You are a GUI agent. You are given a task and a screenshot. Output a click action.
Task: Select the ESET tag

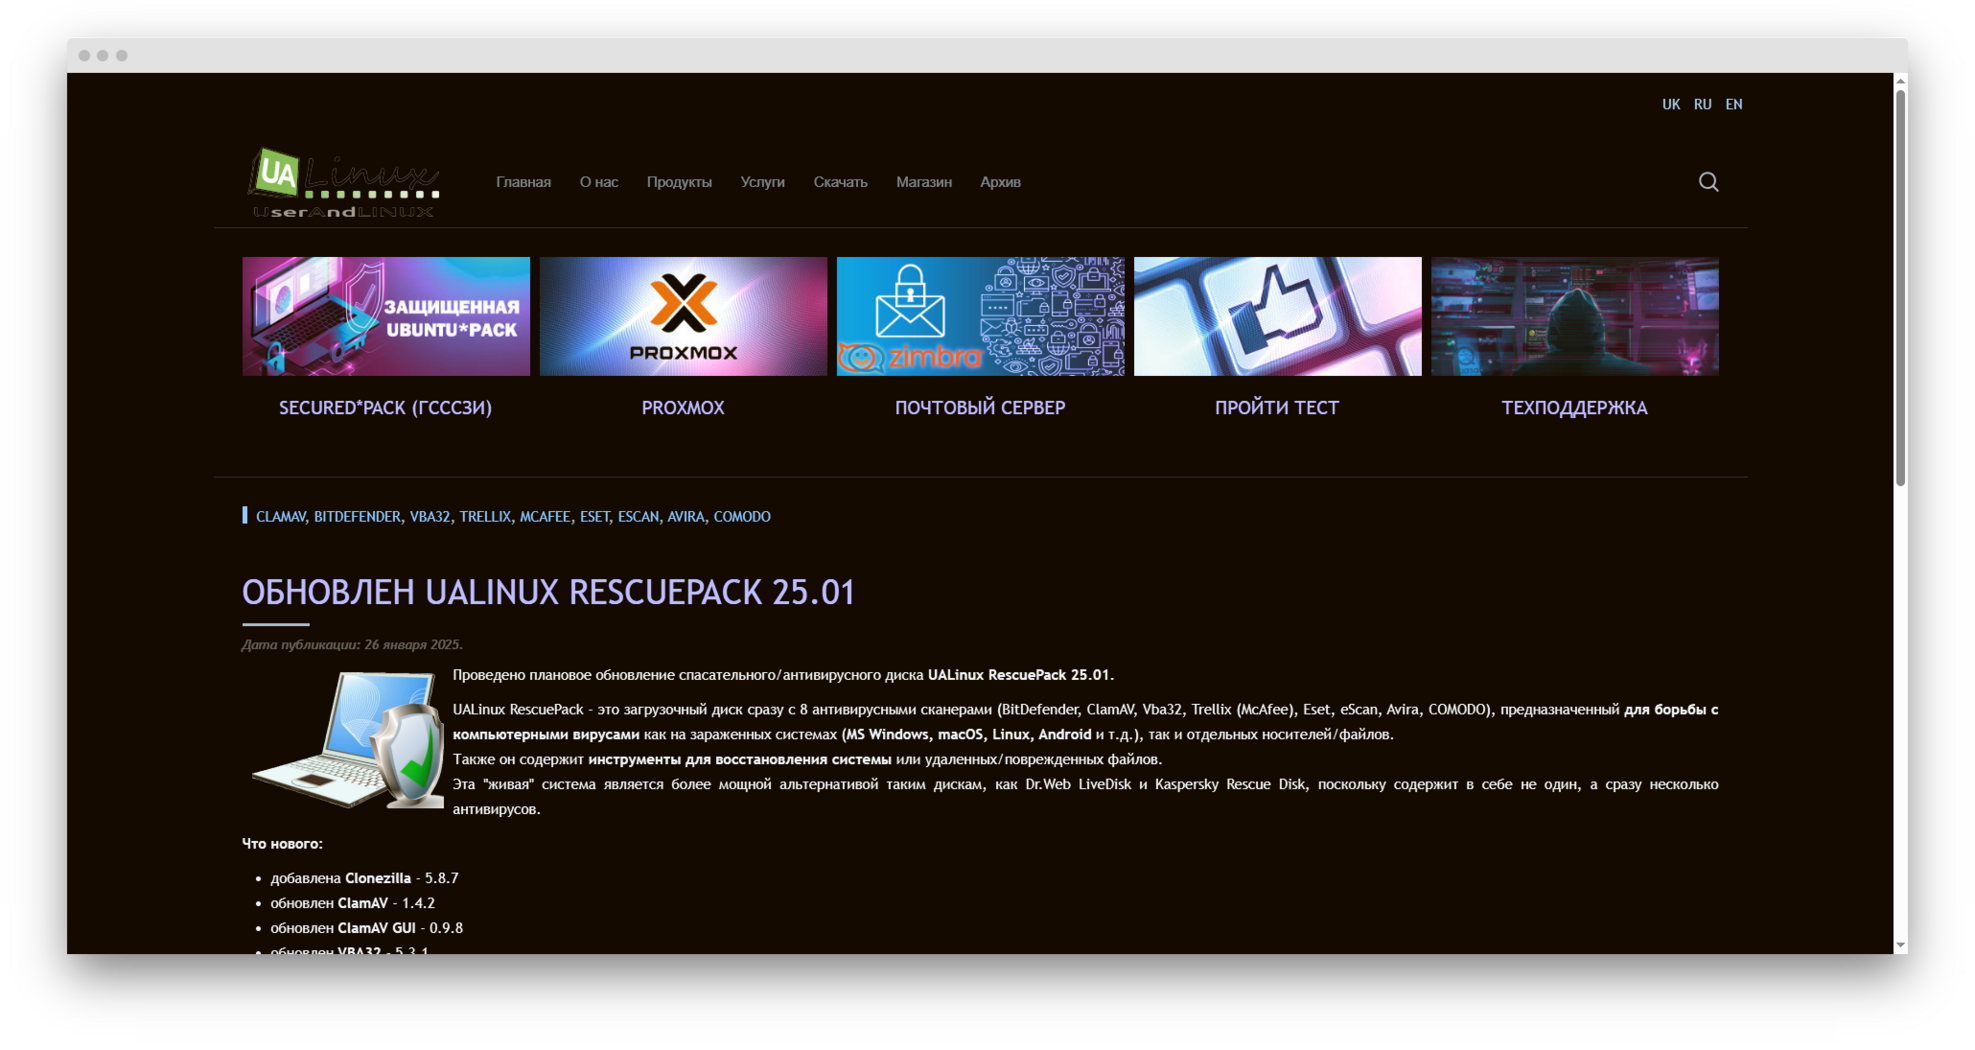[594, 517]
